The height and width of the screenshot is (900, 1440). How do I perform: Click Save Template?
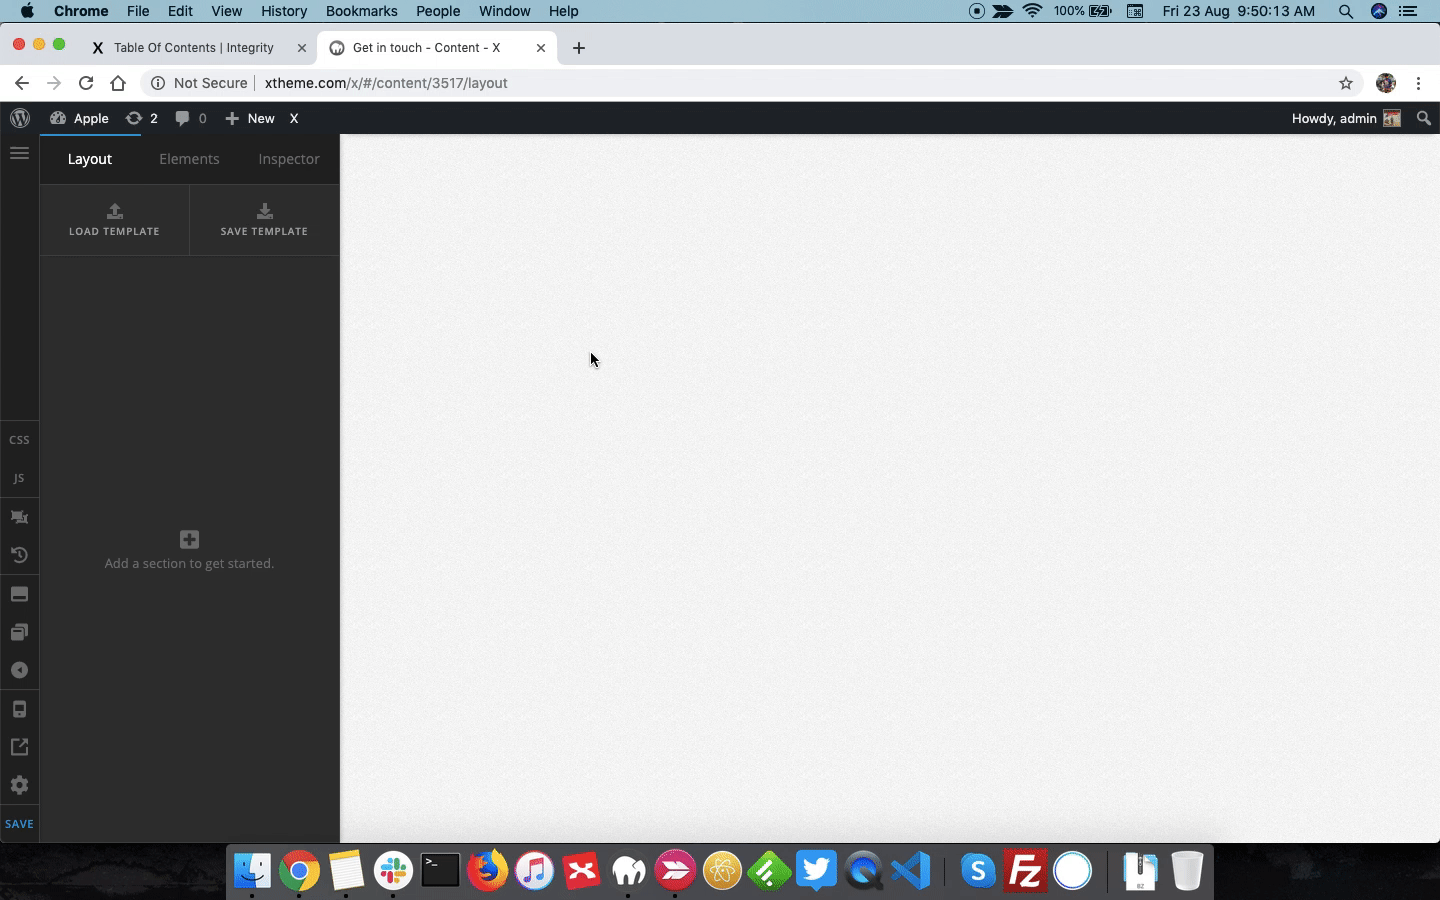click(x=264, y=220)
